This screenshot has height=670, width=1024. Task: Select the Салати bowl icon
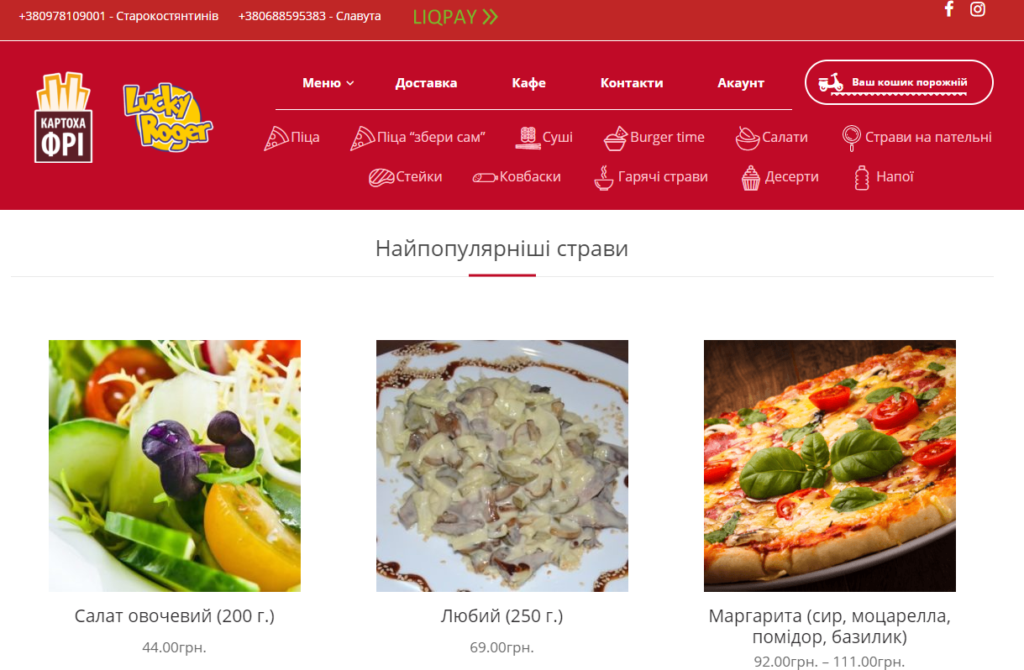748,138
